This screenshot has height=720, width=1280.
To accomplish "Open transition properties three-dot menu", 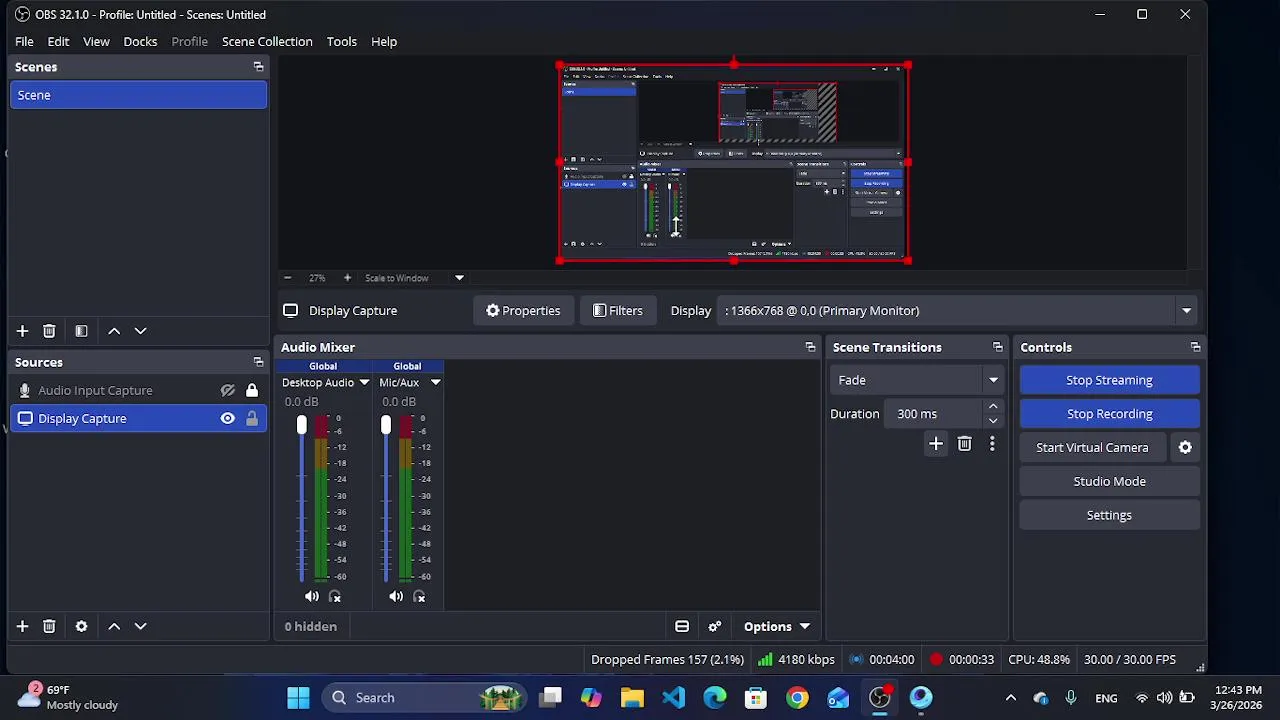I will coord(992,444).
